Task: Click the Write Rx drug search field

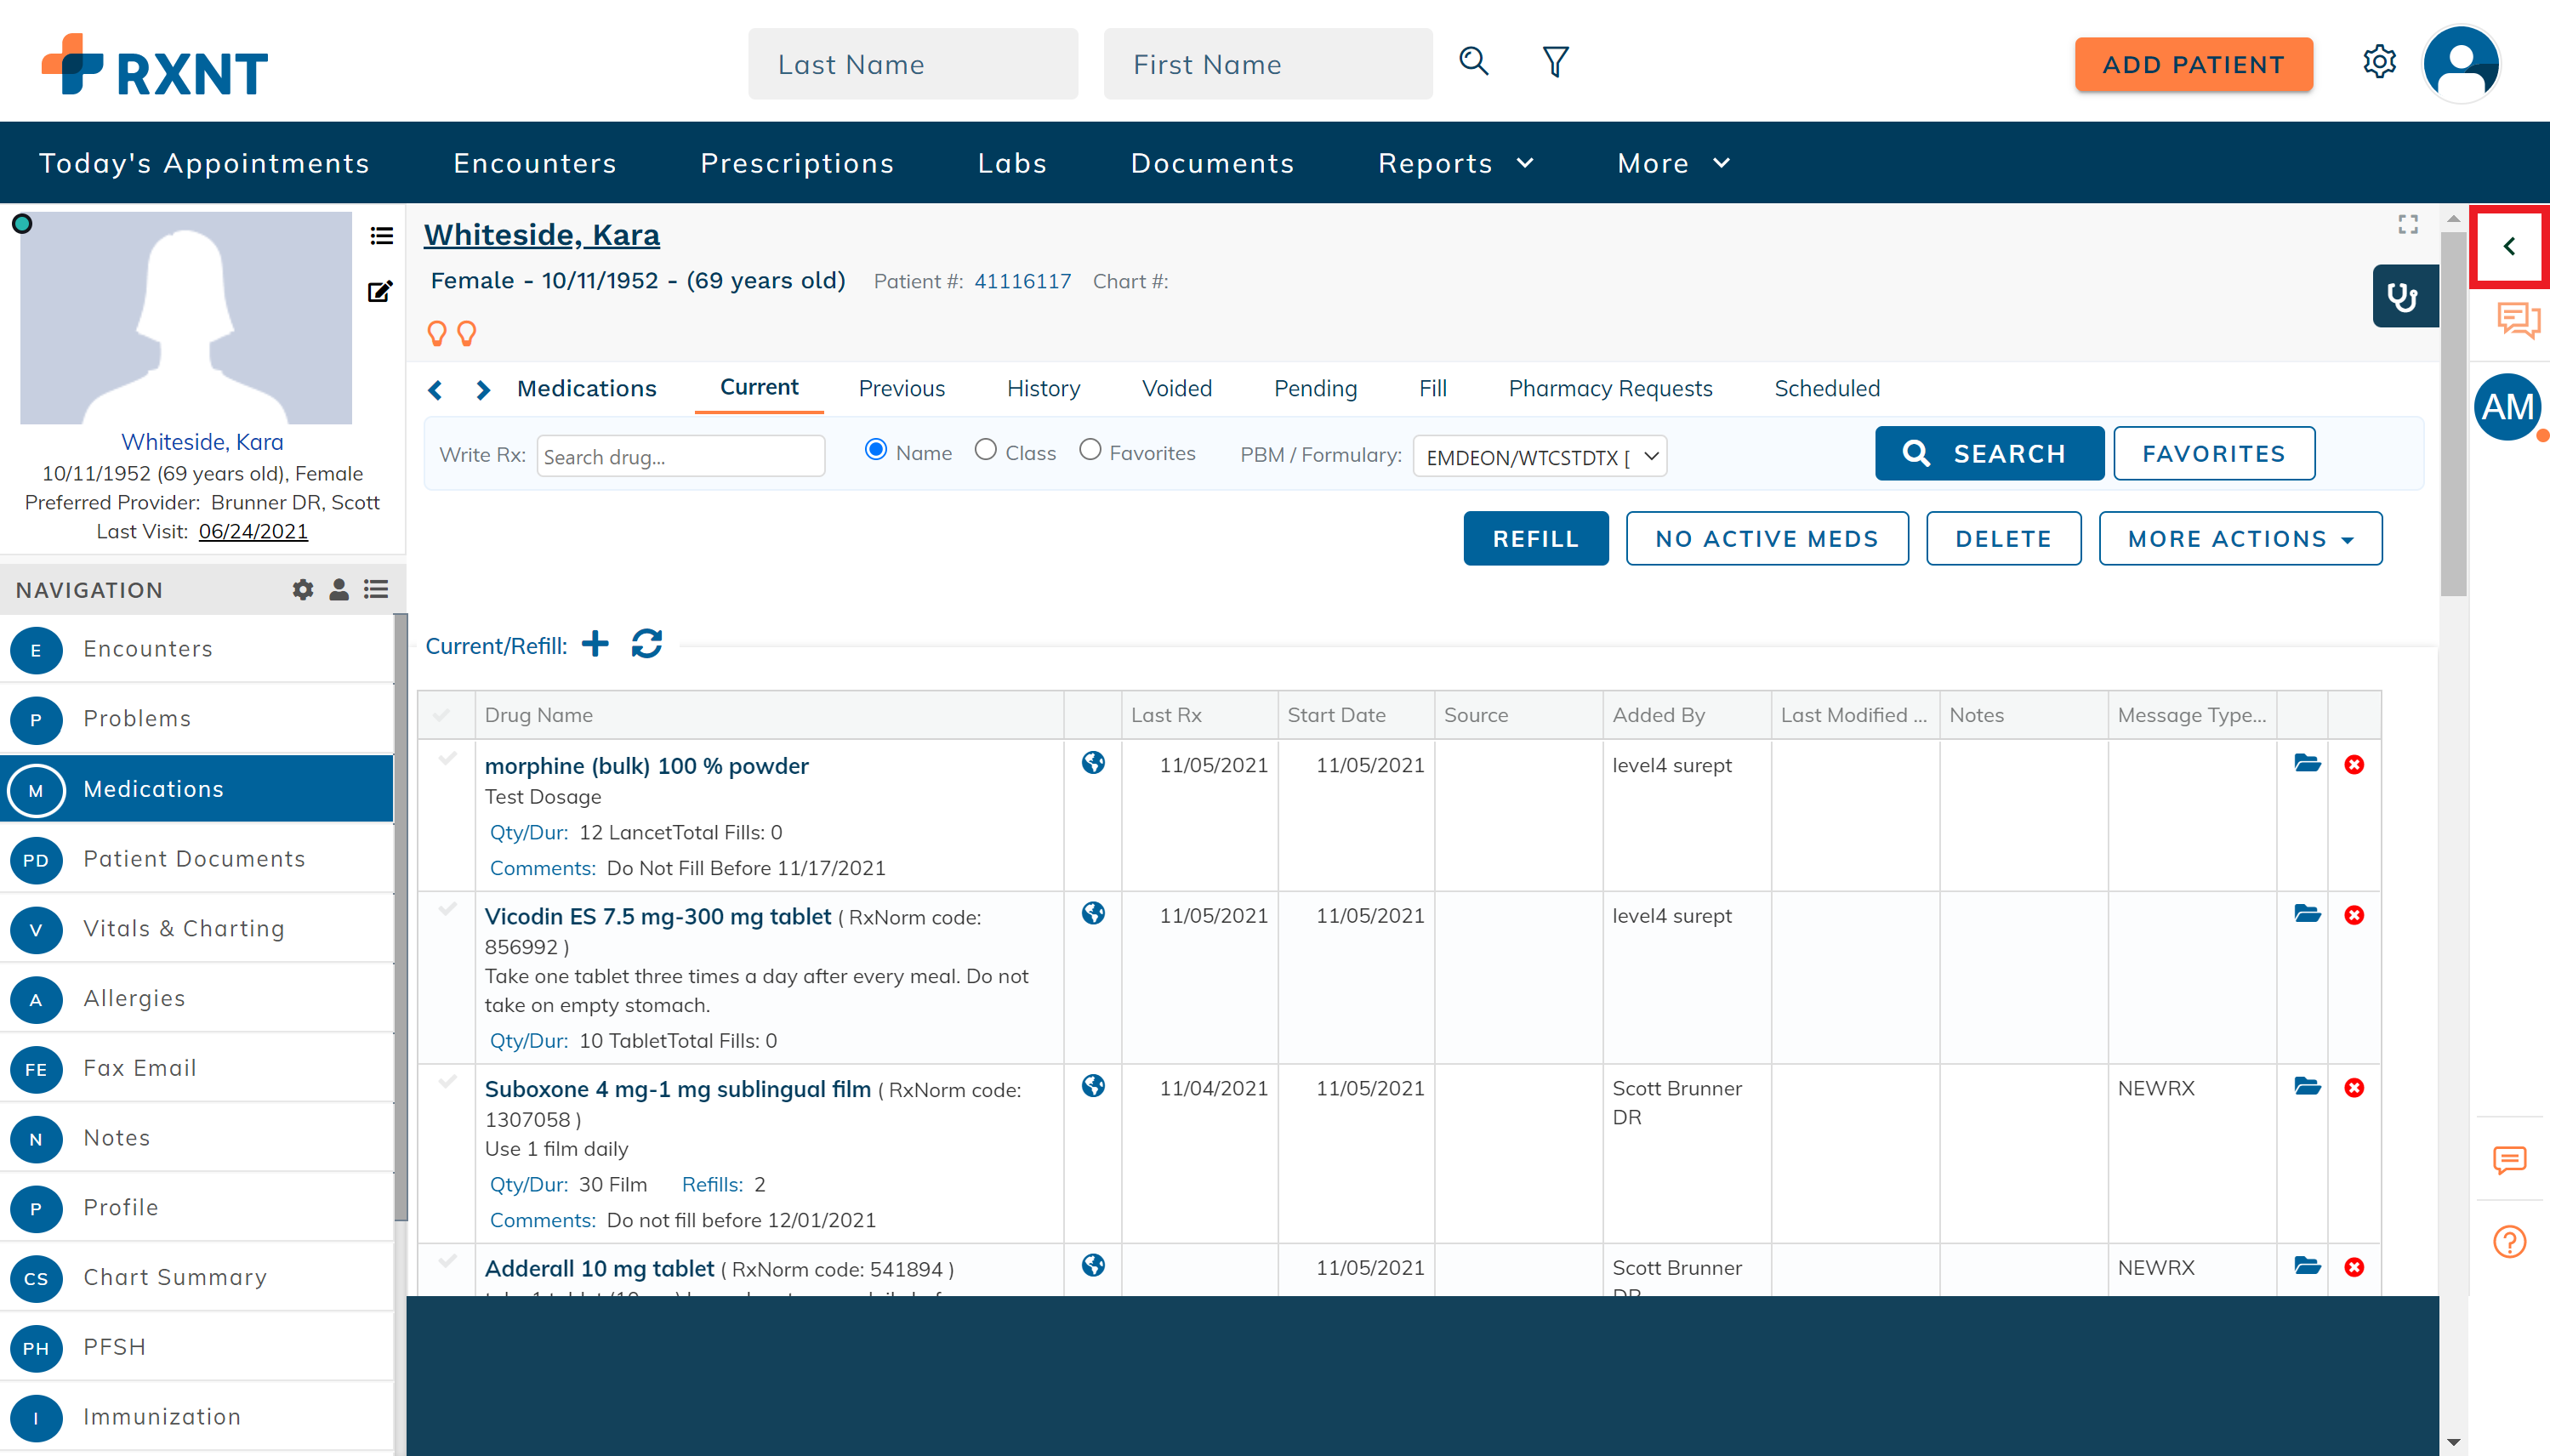Action: tap(680, 457)
